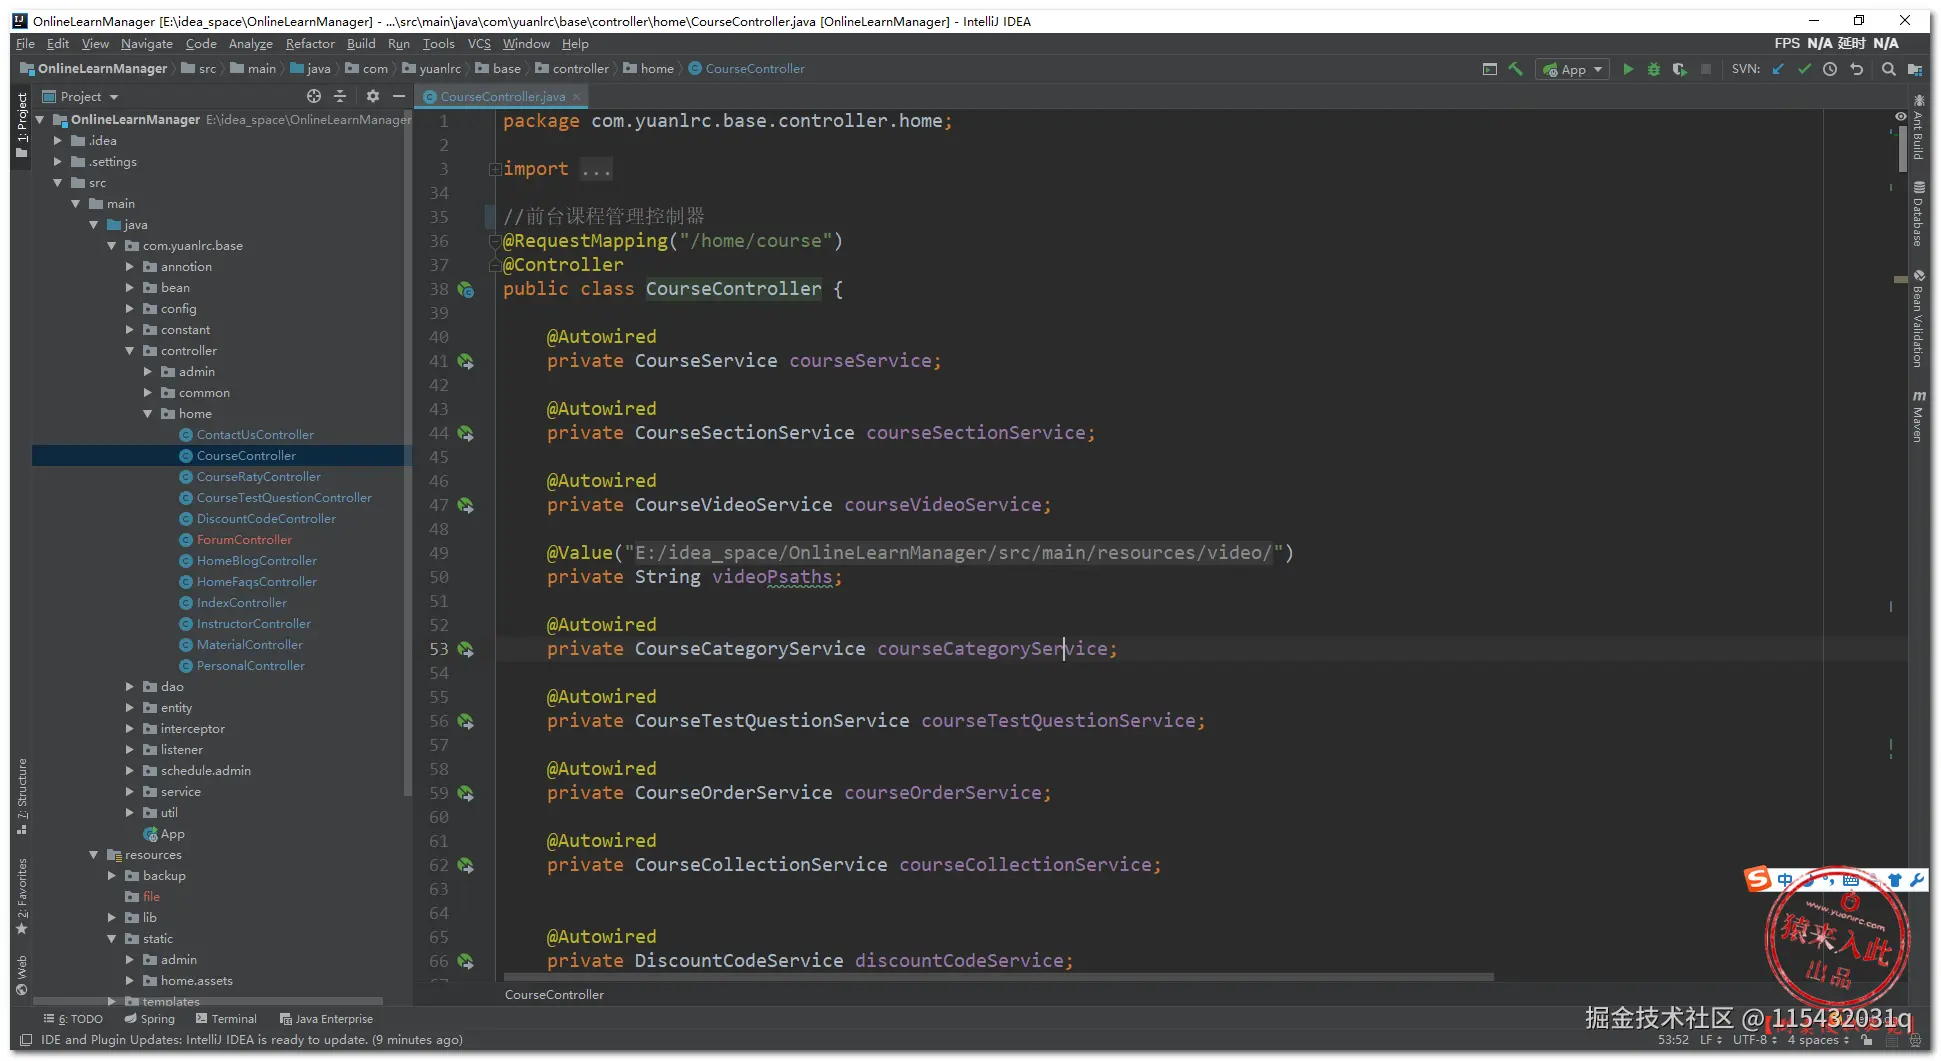Image resolution: width=1941 pixels, height=1061 pixels.
Task: Toggle the Maven tool window on right edge
Action: (x=1918, y=416)
